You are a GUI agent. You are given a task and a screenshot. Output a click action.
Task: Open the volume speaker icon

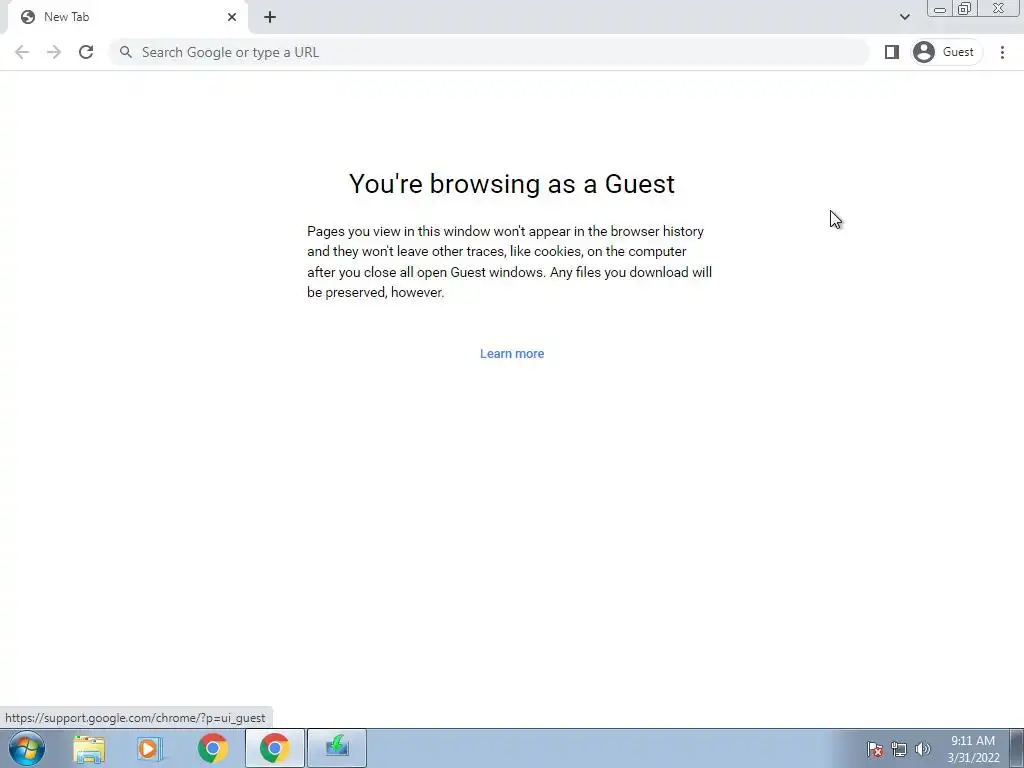tap(923, 749)
